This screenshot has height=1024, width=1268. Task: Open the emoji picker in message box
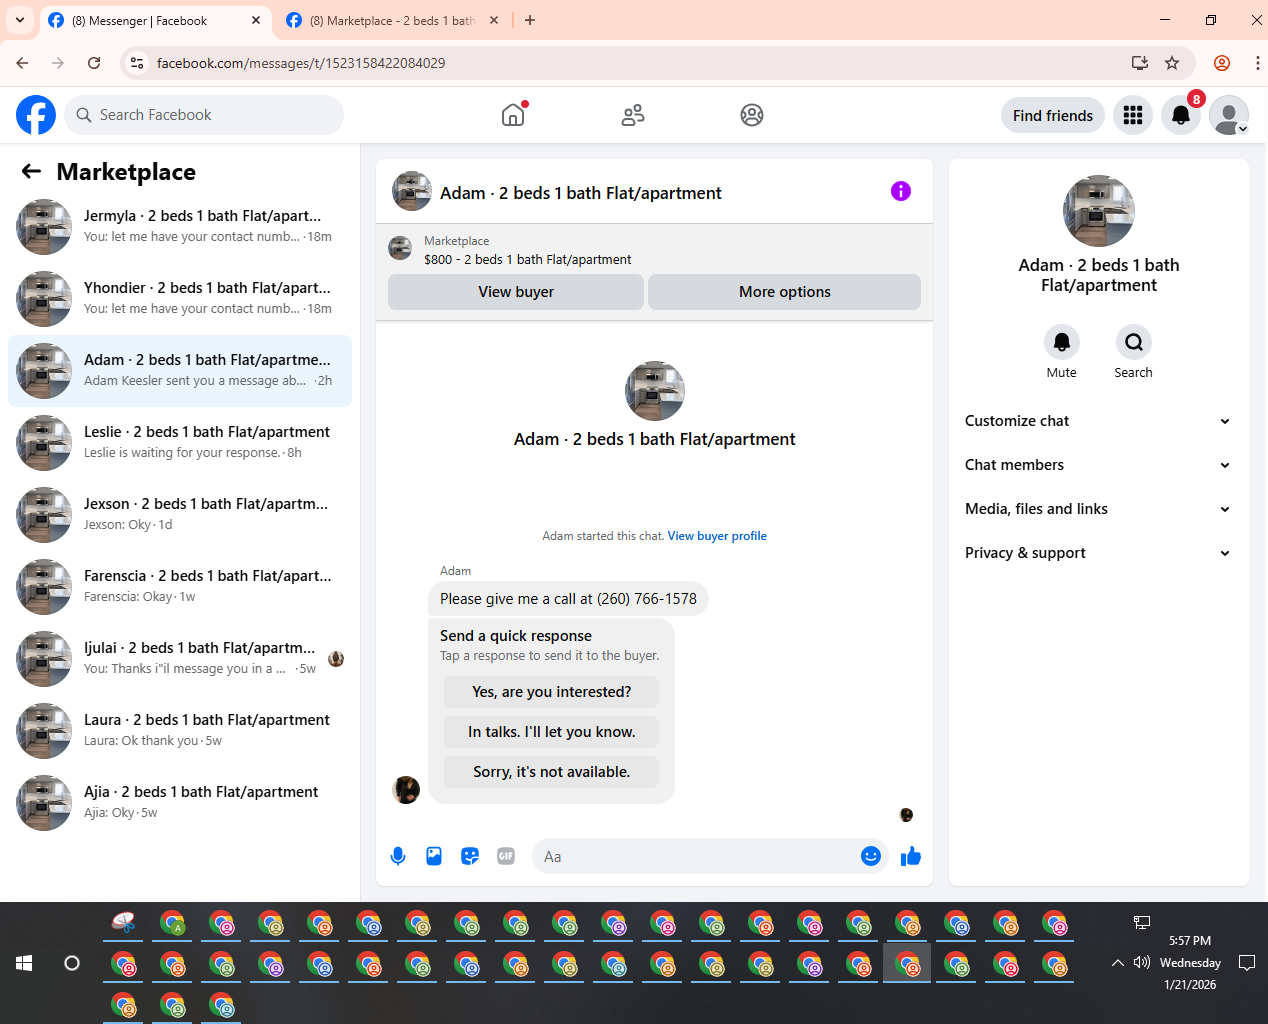click(x=871, y=856)
